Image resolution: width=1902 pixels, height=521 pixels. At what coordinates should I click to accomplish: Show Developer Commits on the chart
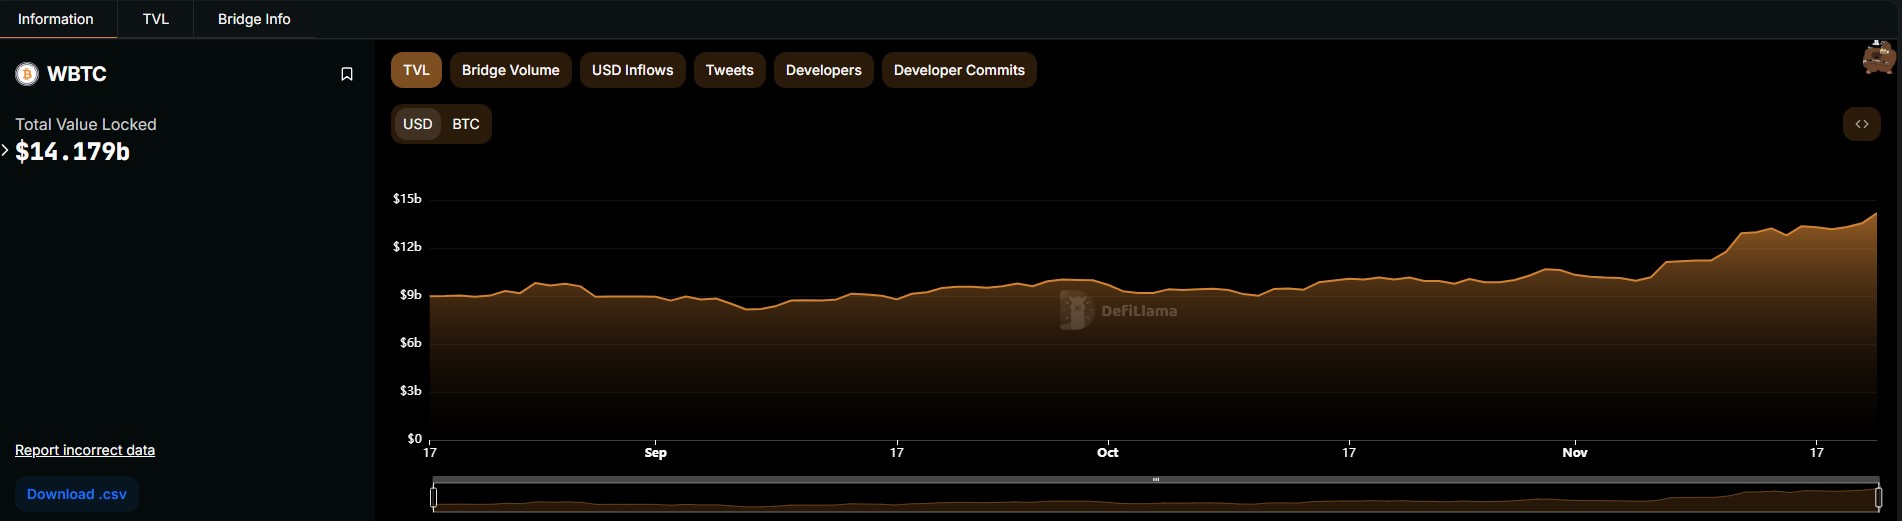tap(958, 70)
